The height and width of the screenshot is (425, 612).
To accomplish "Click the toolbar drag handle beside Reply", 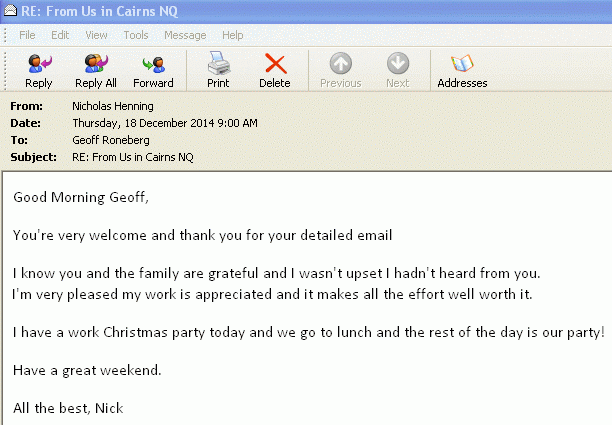I will (x=5, y=70).
